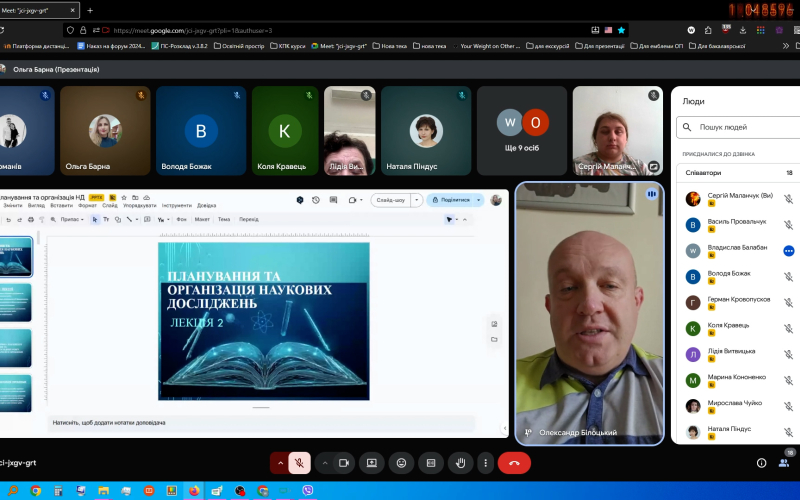
Task: Click the people icon with 18 badge
Action: tap(784, 463)
